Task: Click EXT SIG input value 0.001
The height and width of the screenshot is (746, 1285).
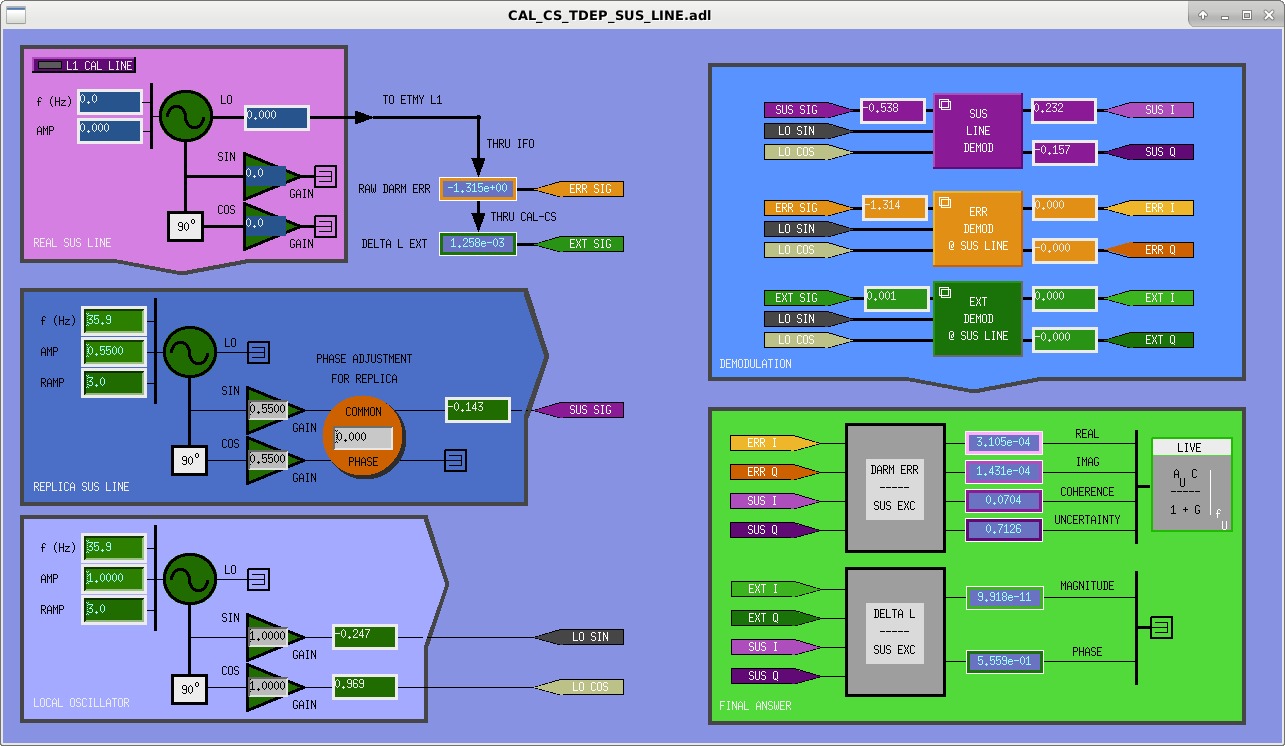Action: point(896,298)
